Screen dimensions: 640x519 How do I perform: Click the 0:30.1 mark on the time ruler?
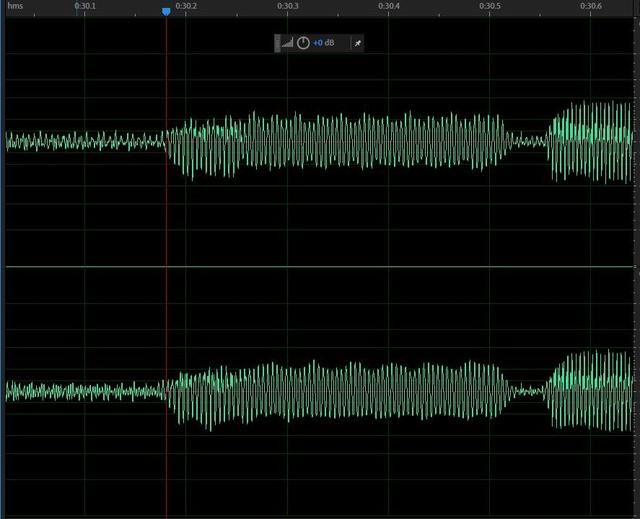coord(85,6)
